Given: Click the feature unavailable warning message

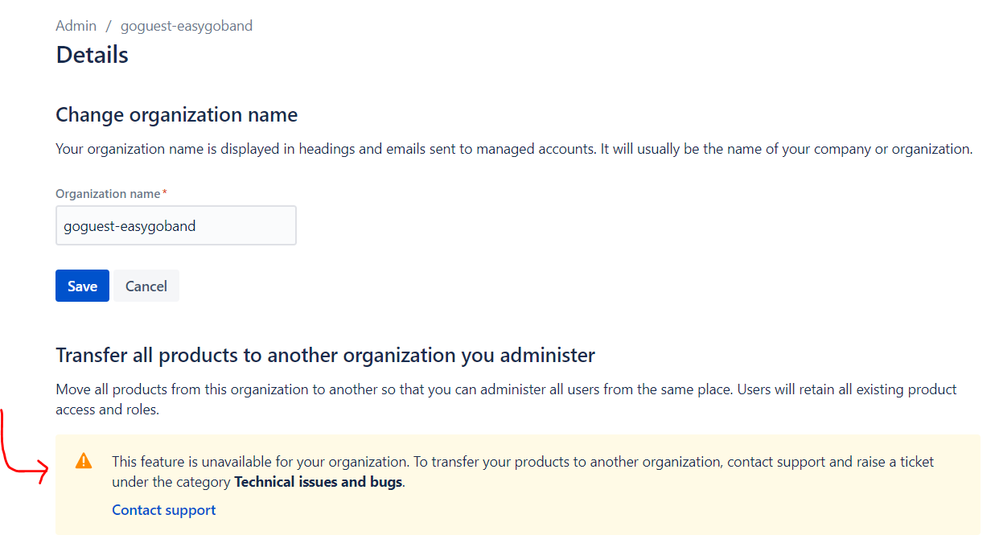Looking at the screenshot, I should 522,472.
